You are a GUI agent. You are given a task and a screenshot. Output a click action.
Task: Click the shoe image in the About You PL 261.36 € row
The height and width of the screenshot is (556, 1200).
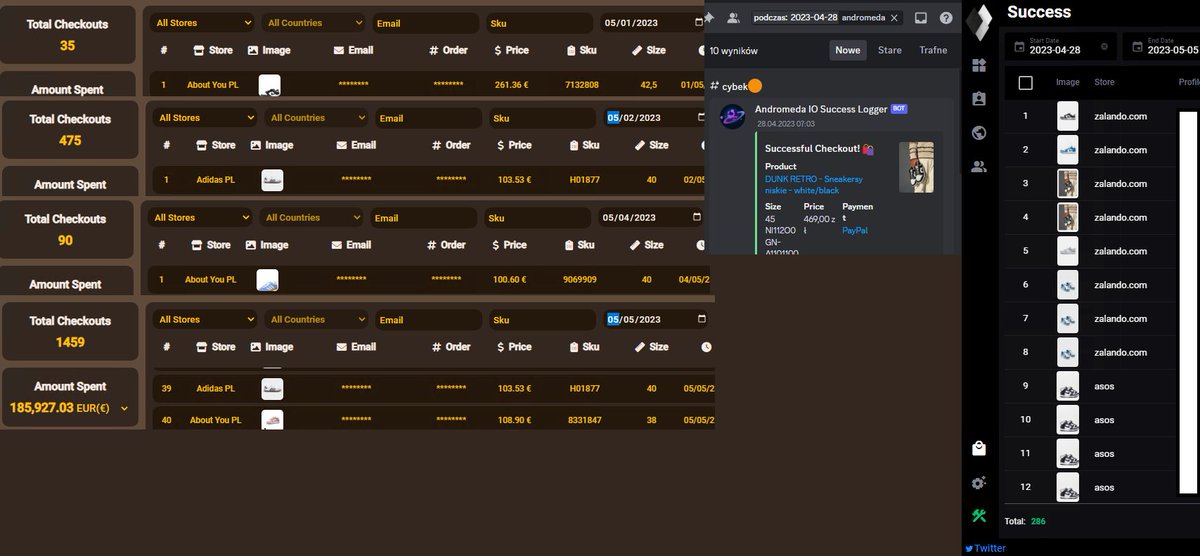point(270,85)
